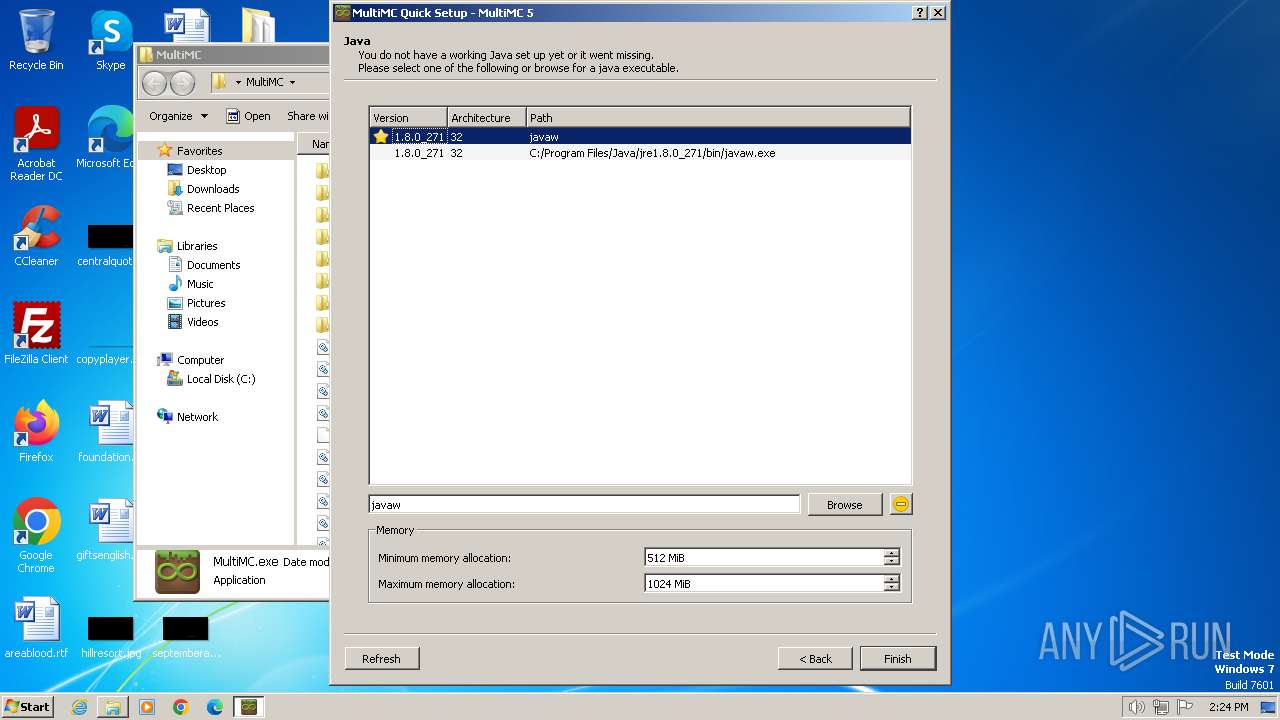Image resolution: width=1280 pixels, height=720 pixels.
Task: Launch the Firefox desktop shortcut
Action: (x=36, y=431)
